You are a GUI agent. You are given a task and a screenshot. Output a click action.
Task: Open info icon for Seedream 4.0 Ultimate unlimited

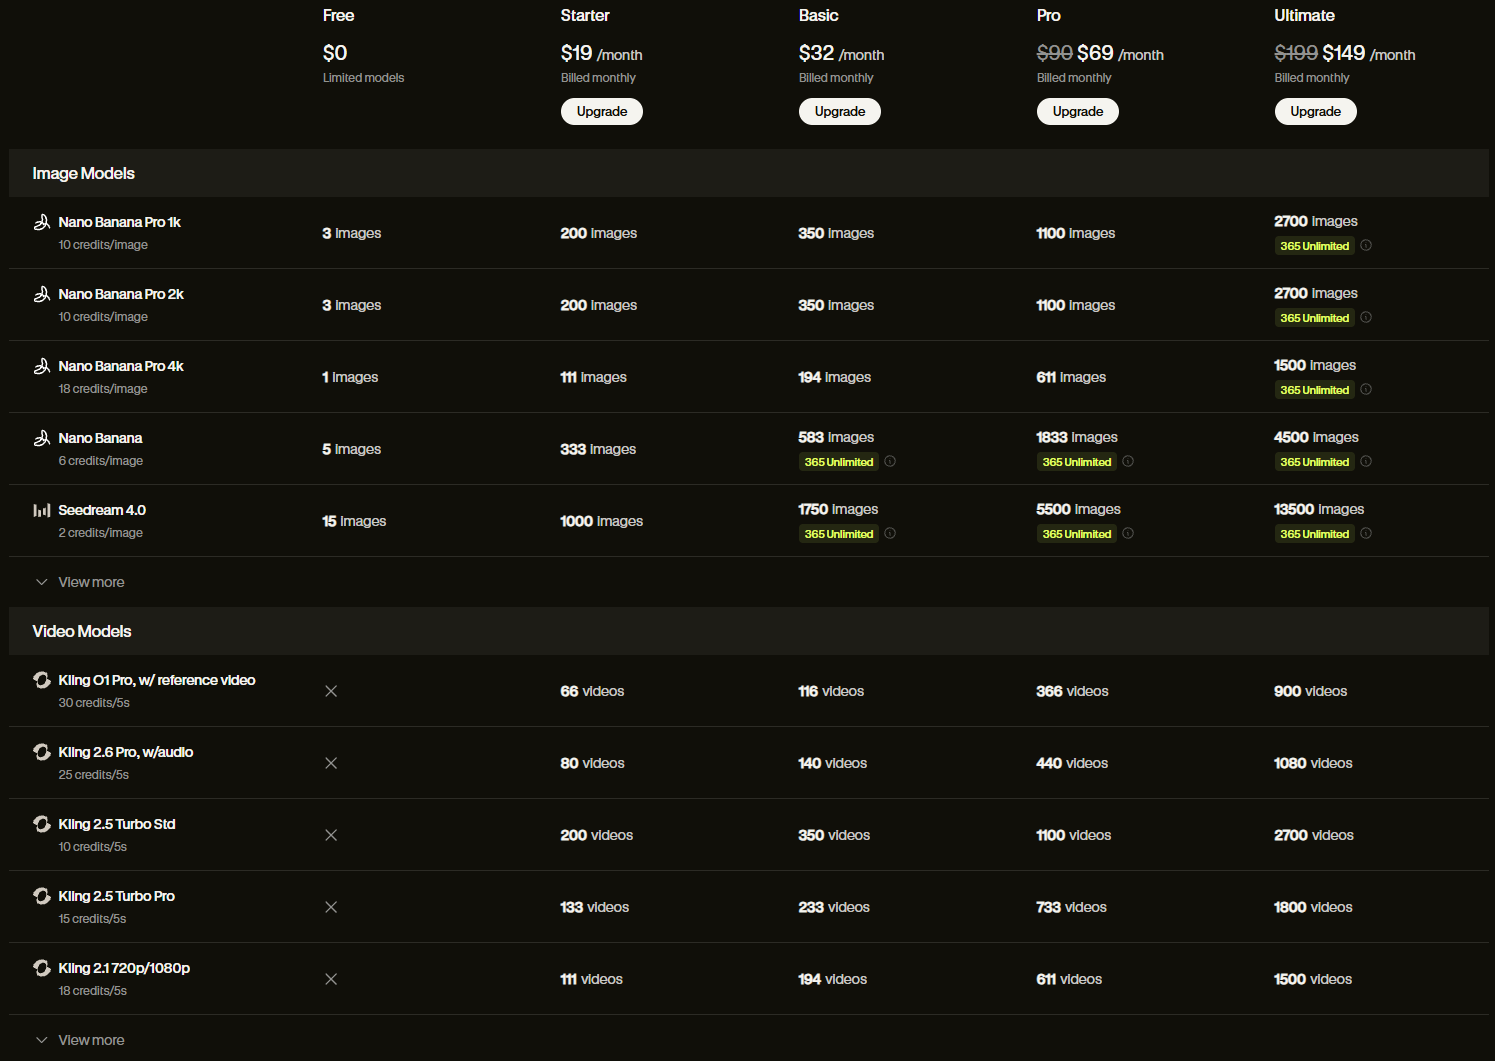(1366, 533)
